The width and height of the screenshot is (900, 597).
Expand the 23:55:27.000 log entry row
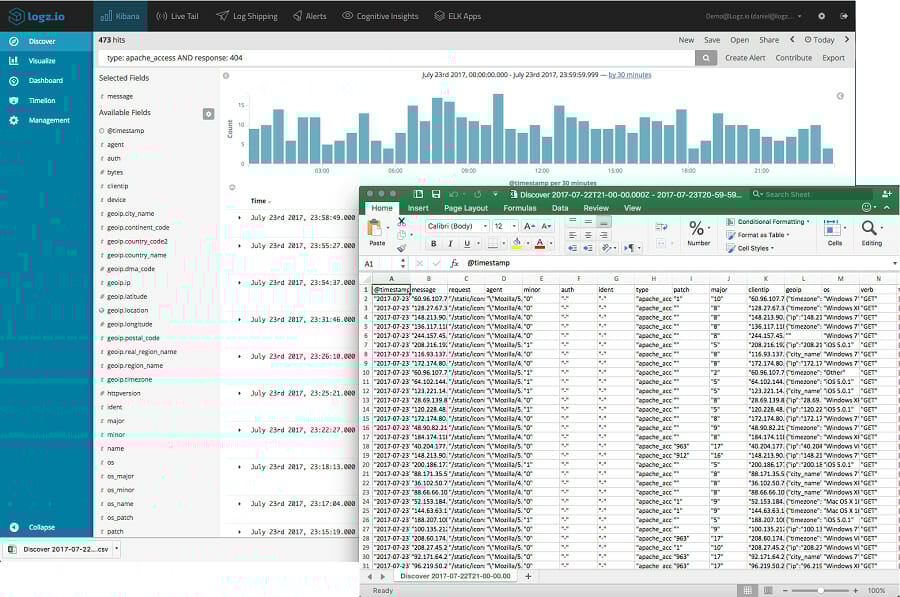point(239,246)
